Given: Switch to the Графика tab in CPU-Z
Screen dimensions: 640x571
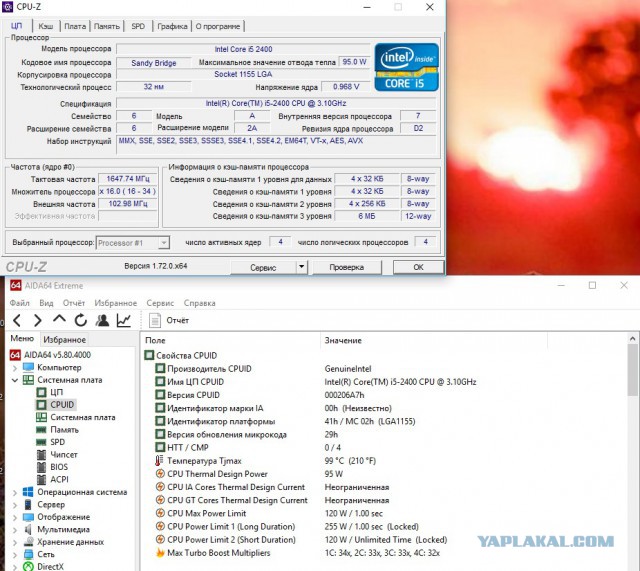Looking at the screenshot, I should click(172, 26).
